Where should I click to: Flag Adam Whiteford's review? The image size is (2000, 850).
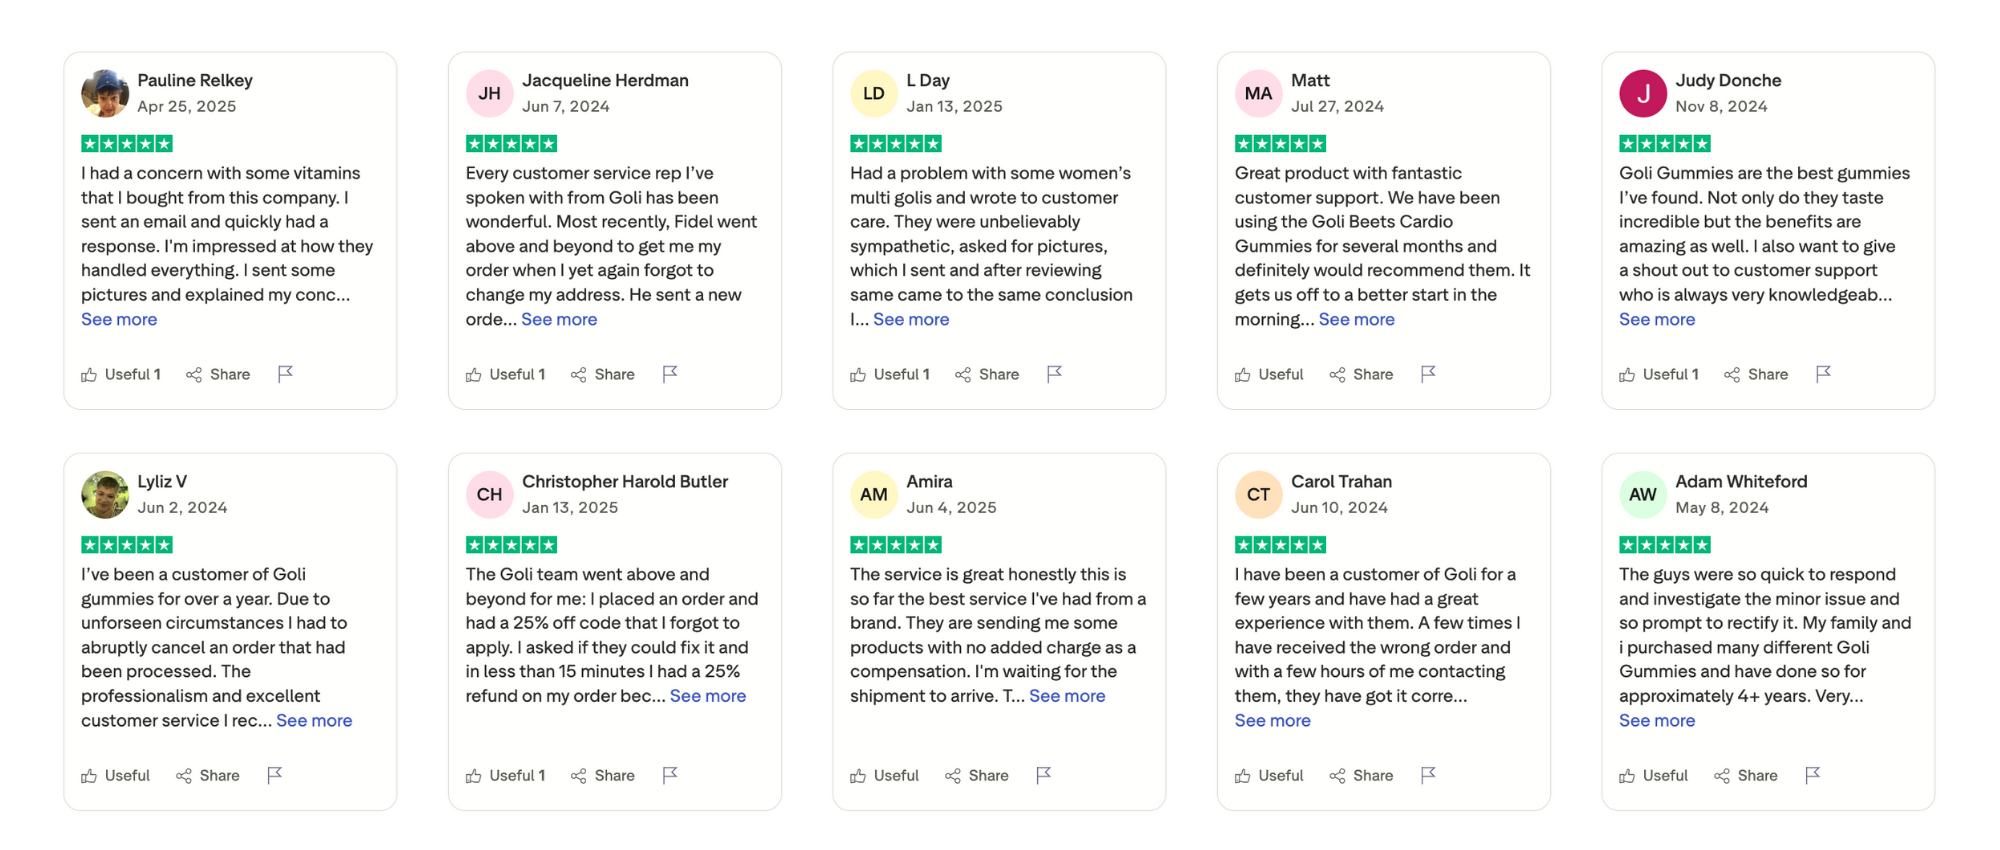coord(1812,774)
